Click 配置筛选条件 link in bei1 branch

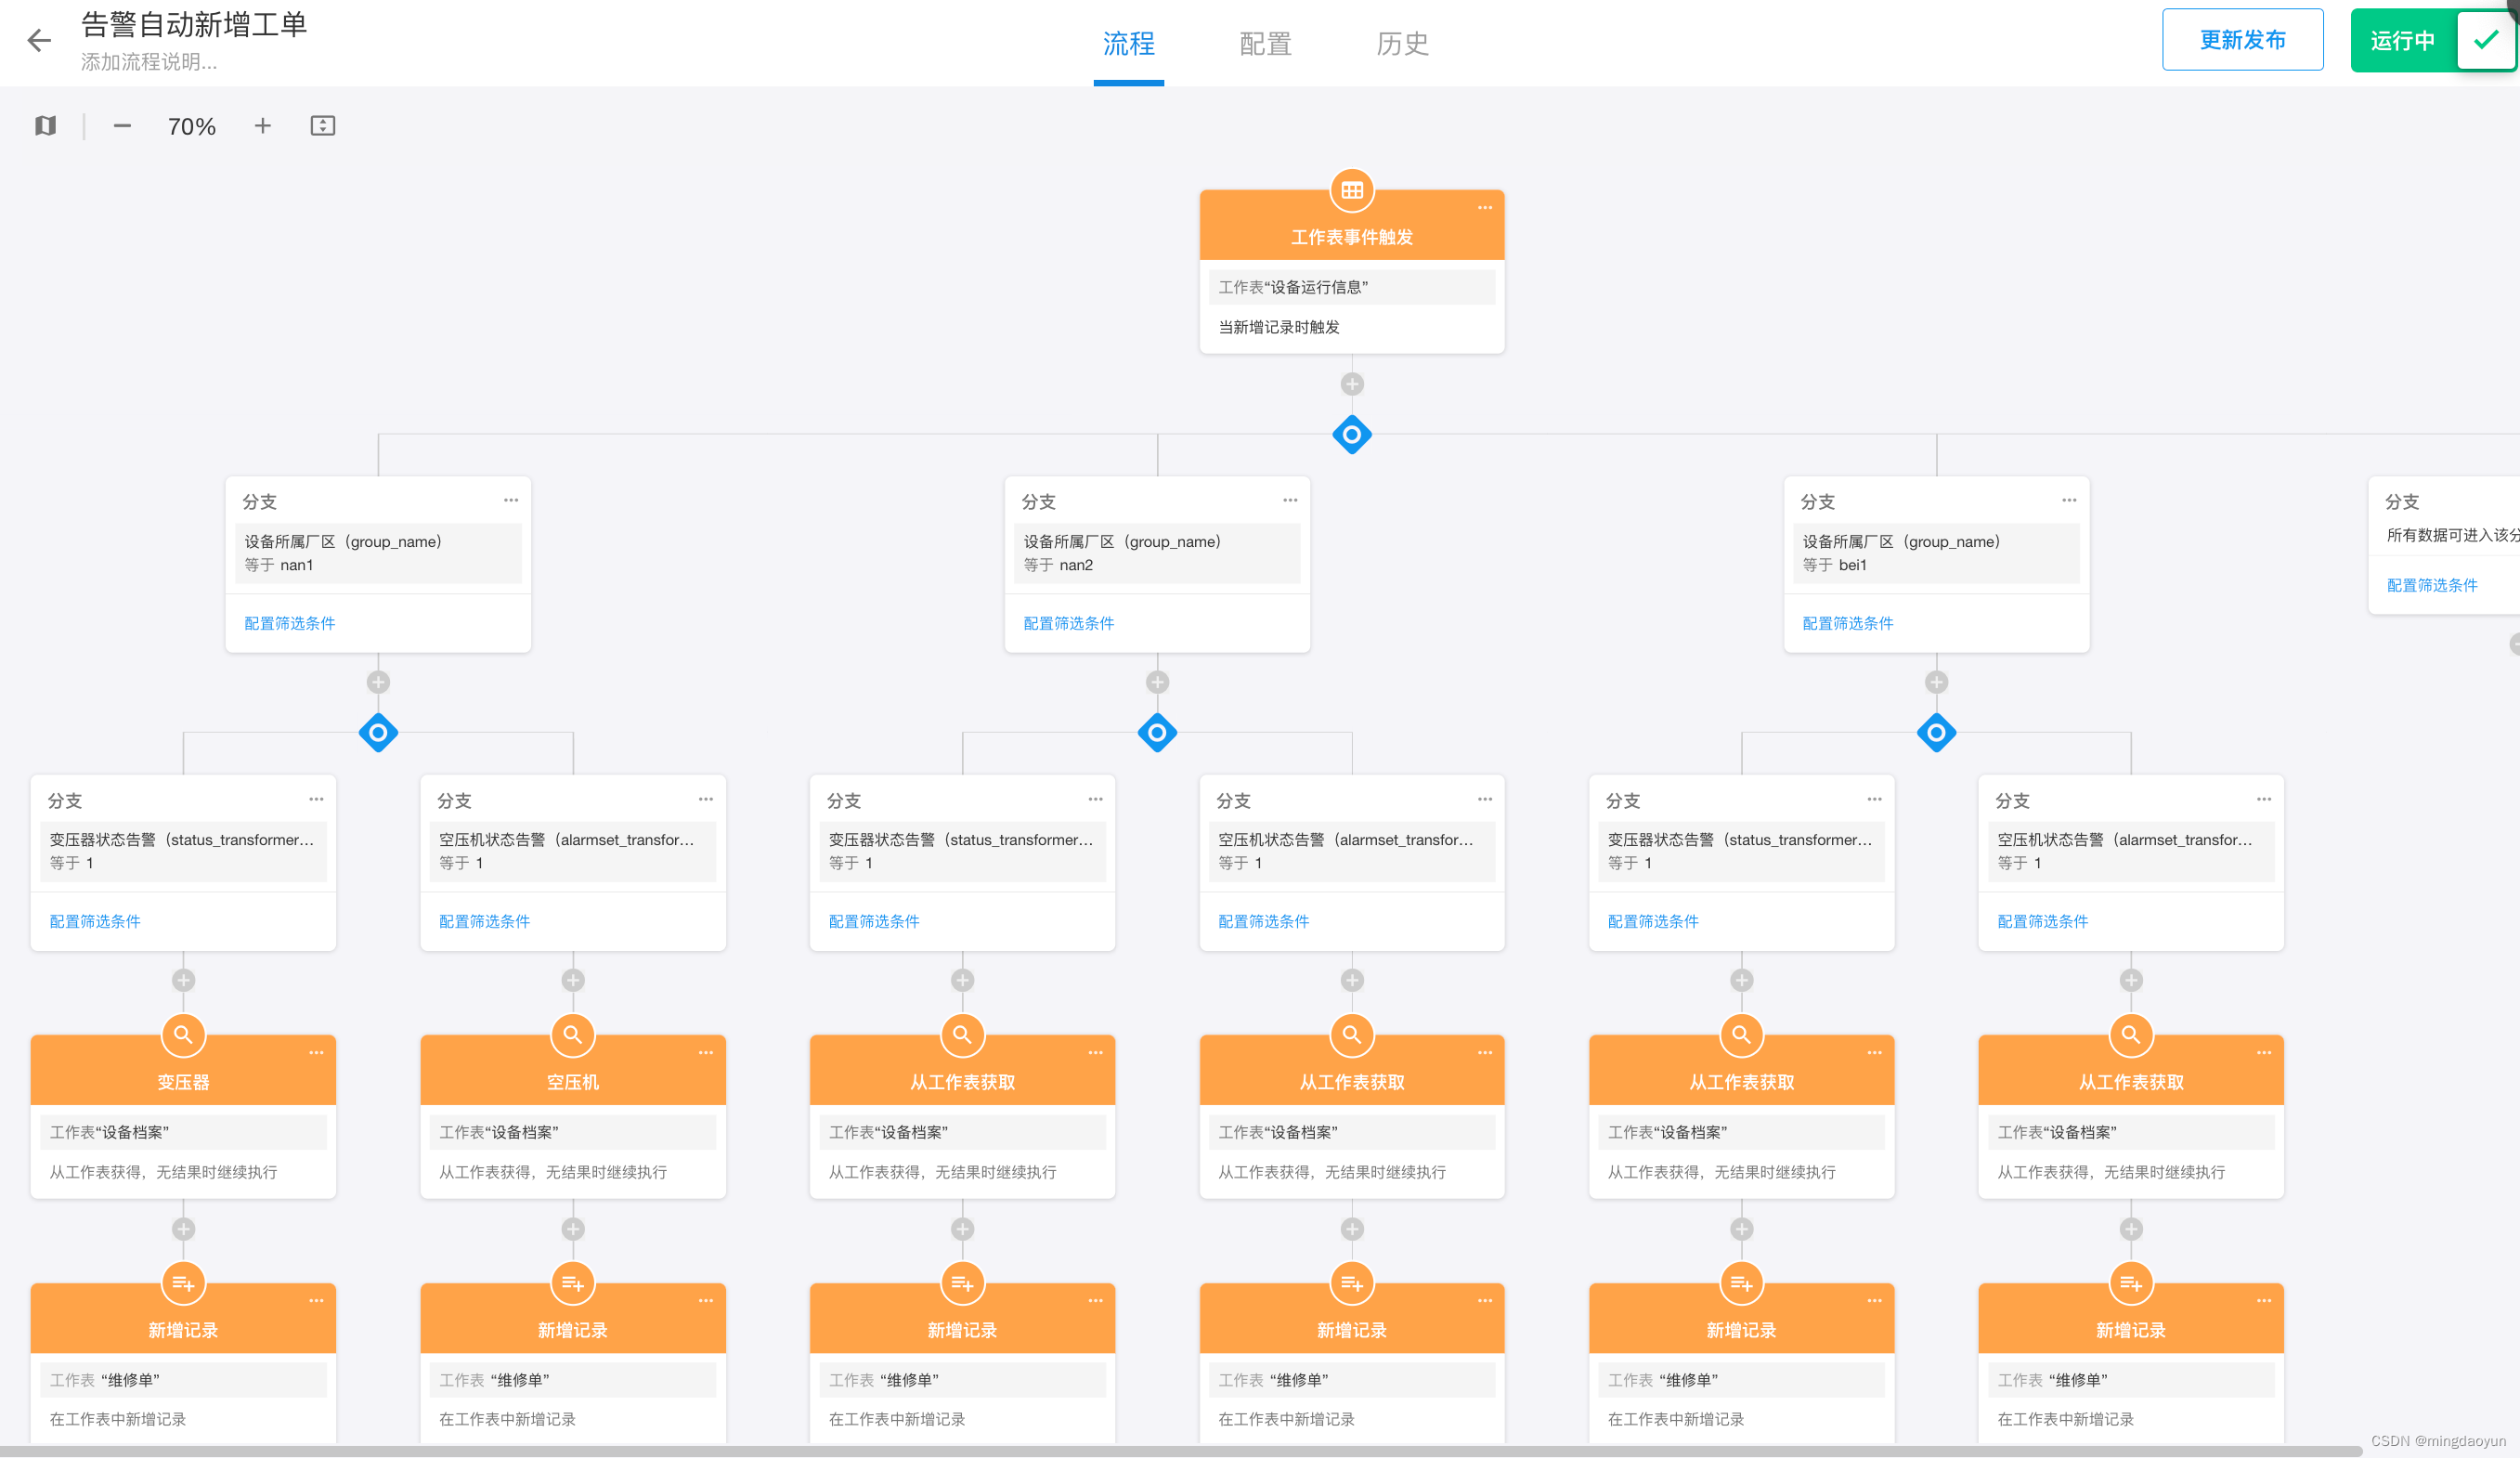(x=1848, y=623)
